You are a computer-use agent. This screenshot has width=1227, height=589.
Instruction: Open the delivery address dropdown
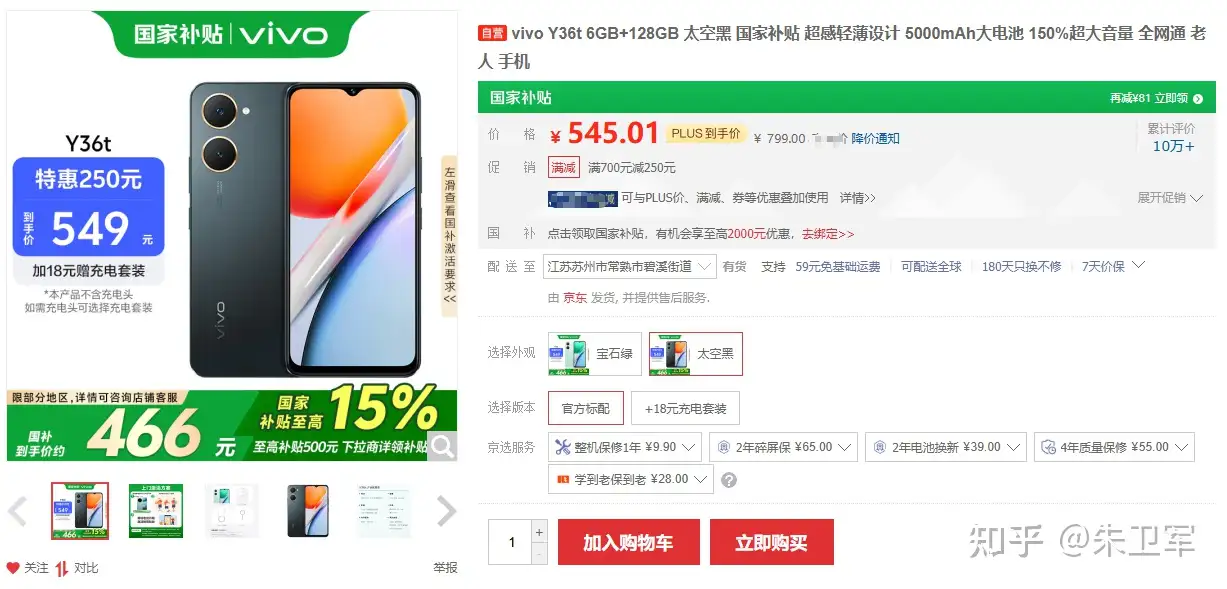coord(630,267)
